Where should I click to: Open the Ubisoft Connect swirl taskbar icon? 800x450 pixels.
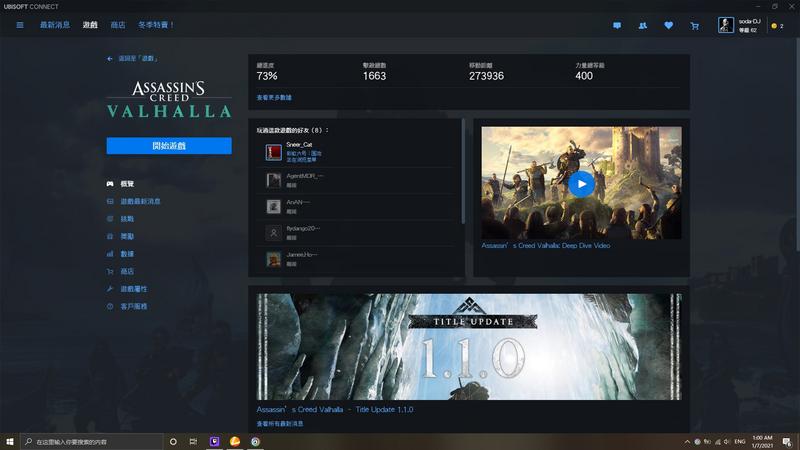[x=255, y=441]
